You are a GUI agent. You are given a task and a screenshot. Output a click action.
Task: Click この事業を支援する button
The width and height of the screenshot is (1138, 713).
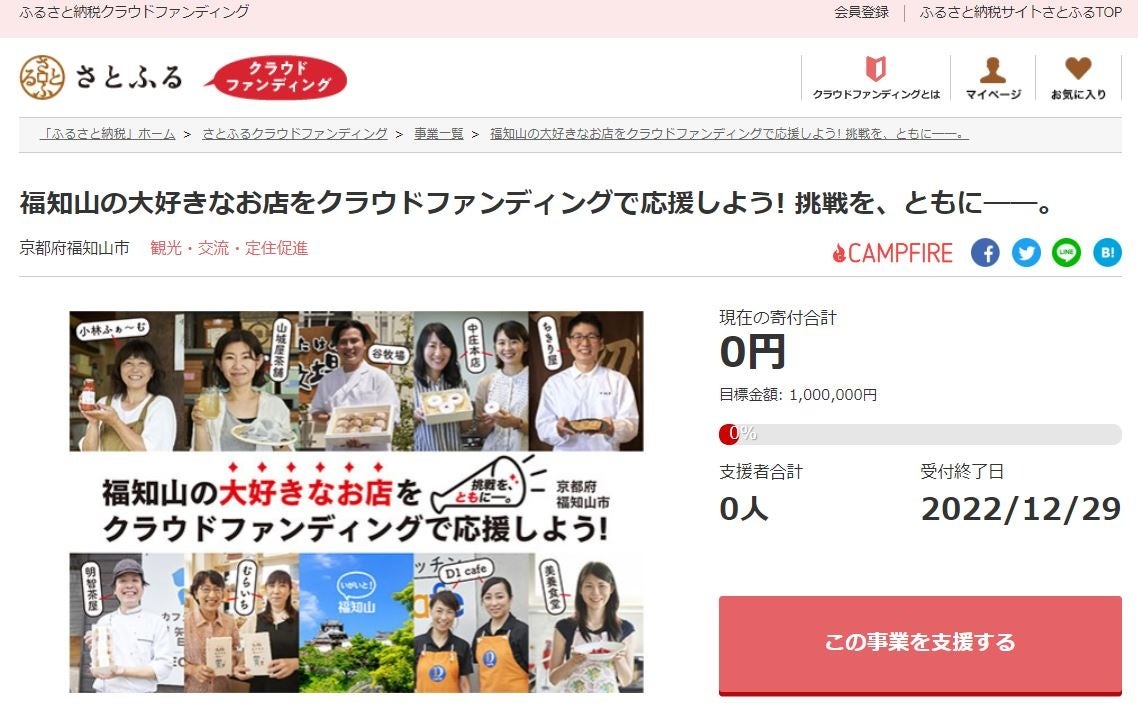(920, 645)
